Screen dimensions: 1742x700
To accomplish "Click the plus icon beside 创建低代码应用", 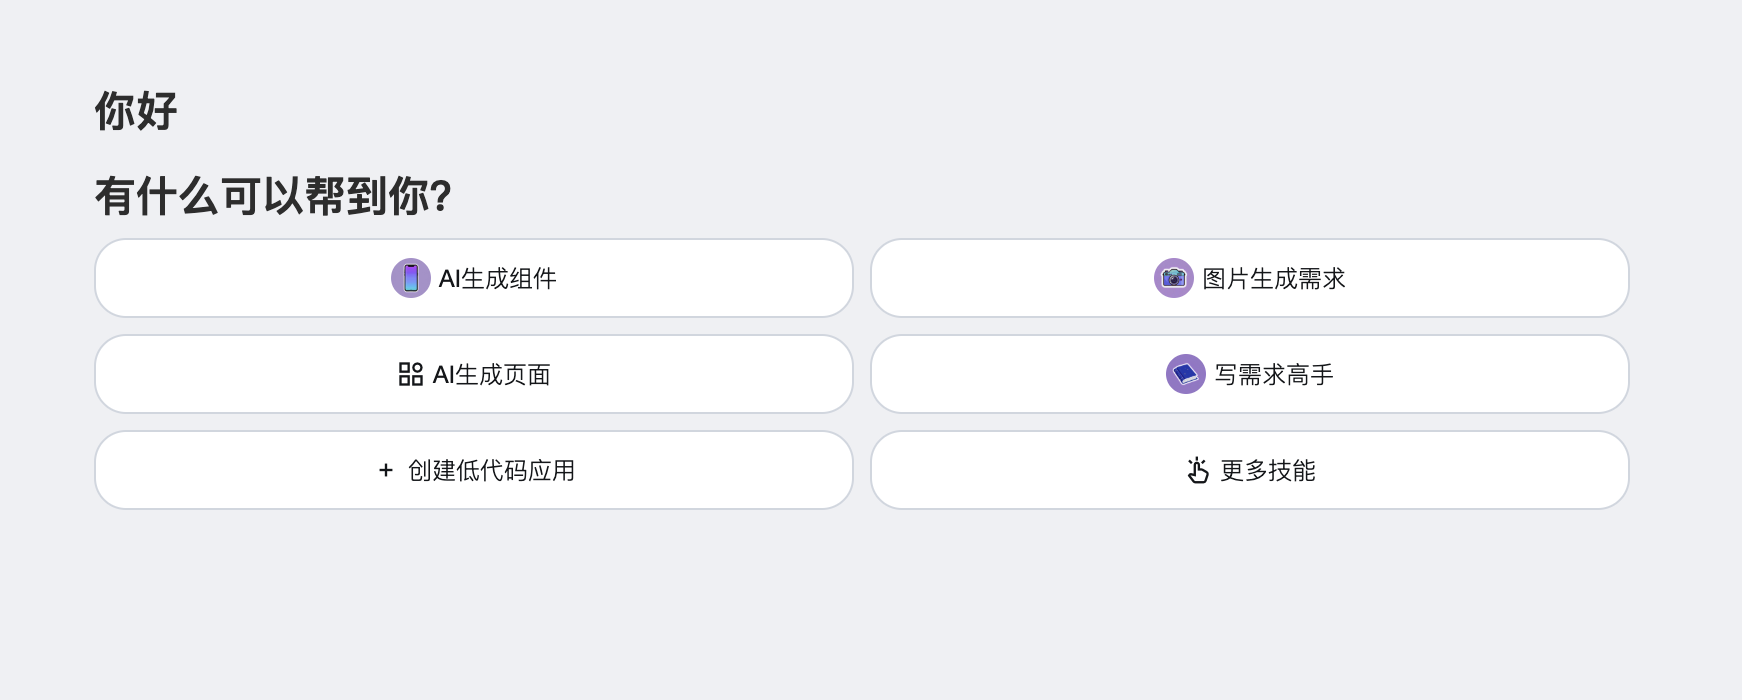I will [x=386, y=470].
